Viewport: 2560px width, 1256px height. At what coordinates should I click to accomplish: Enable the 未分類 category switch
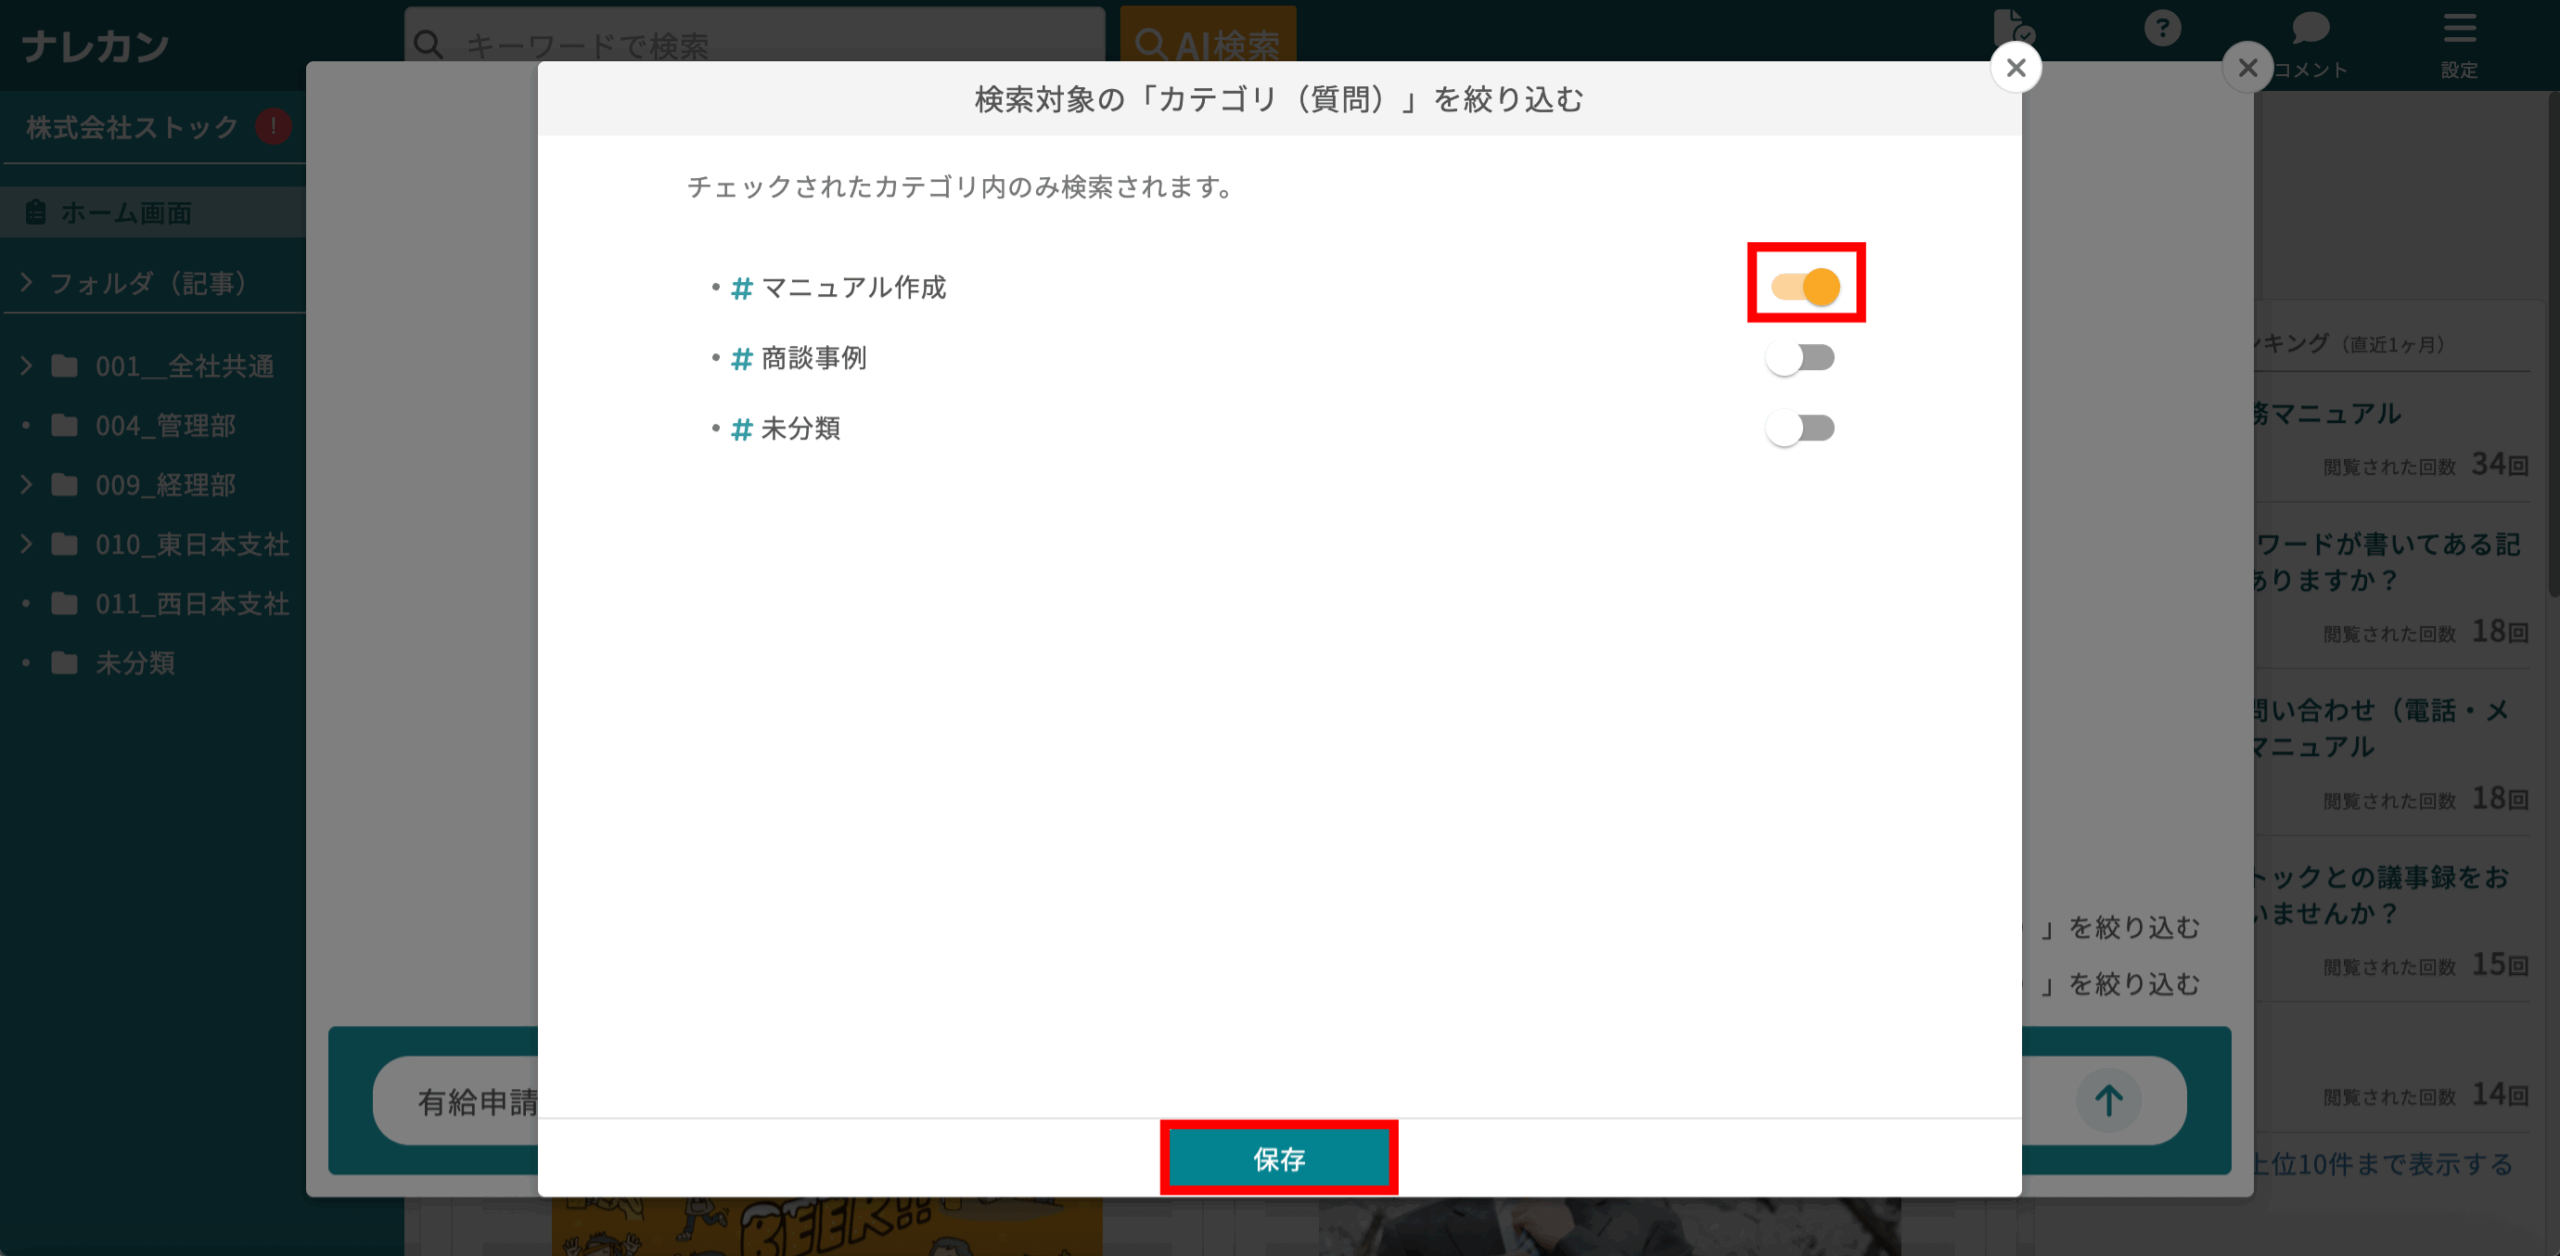[1800, 428]
